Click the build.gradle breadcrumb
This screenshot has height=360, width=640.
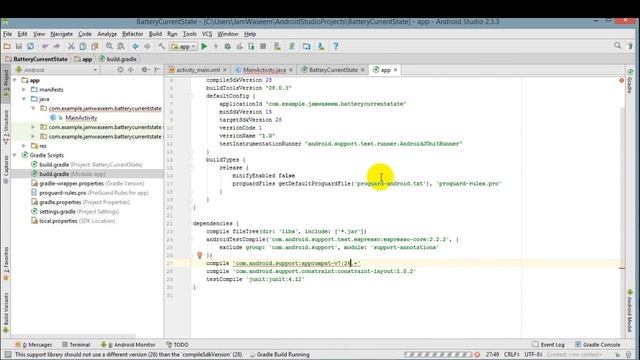pos(118,59)
